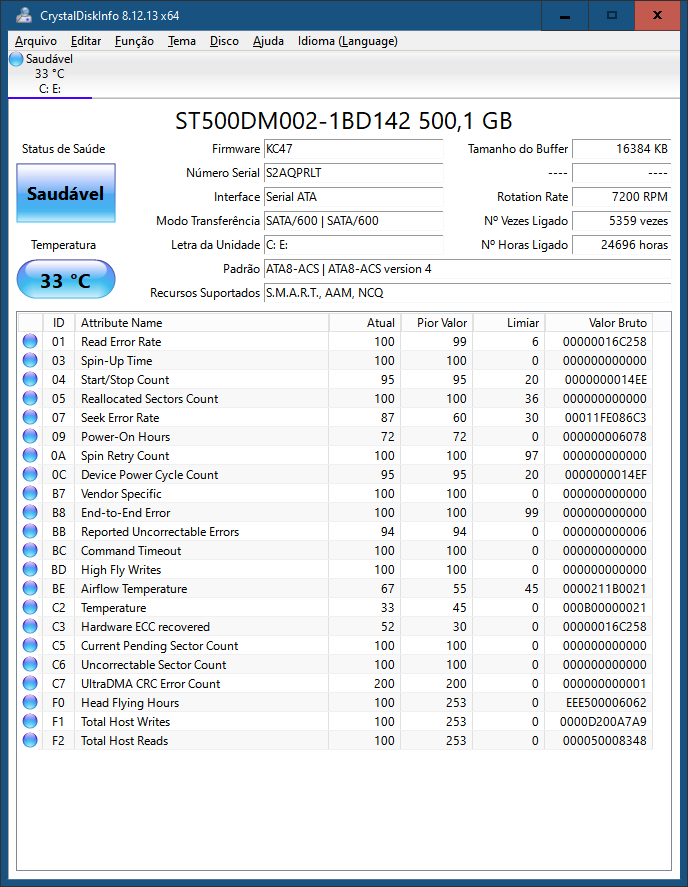Screen dimensions: 688x887
Task: Open the Ajuda menu
Action: [x=268, y=41]
